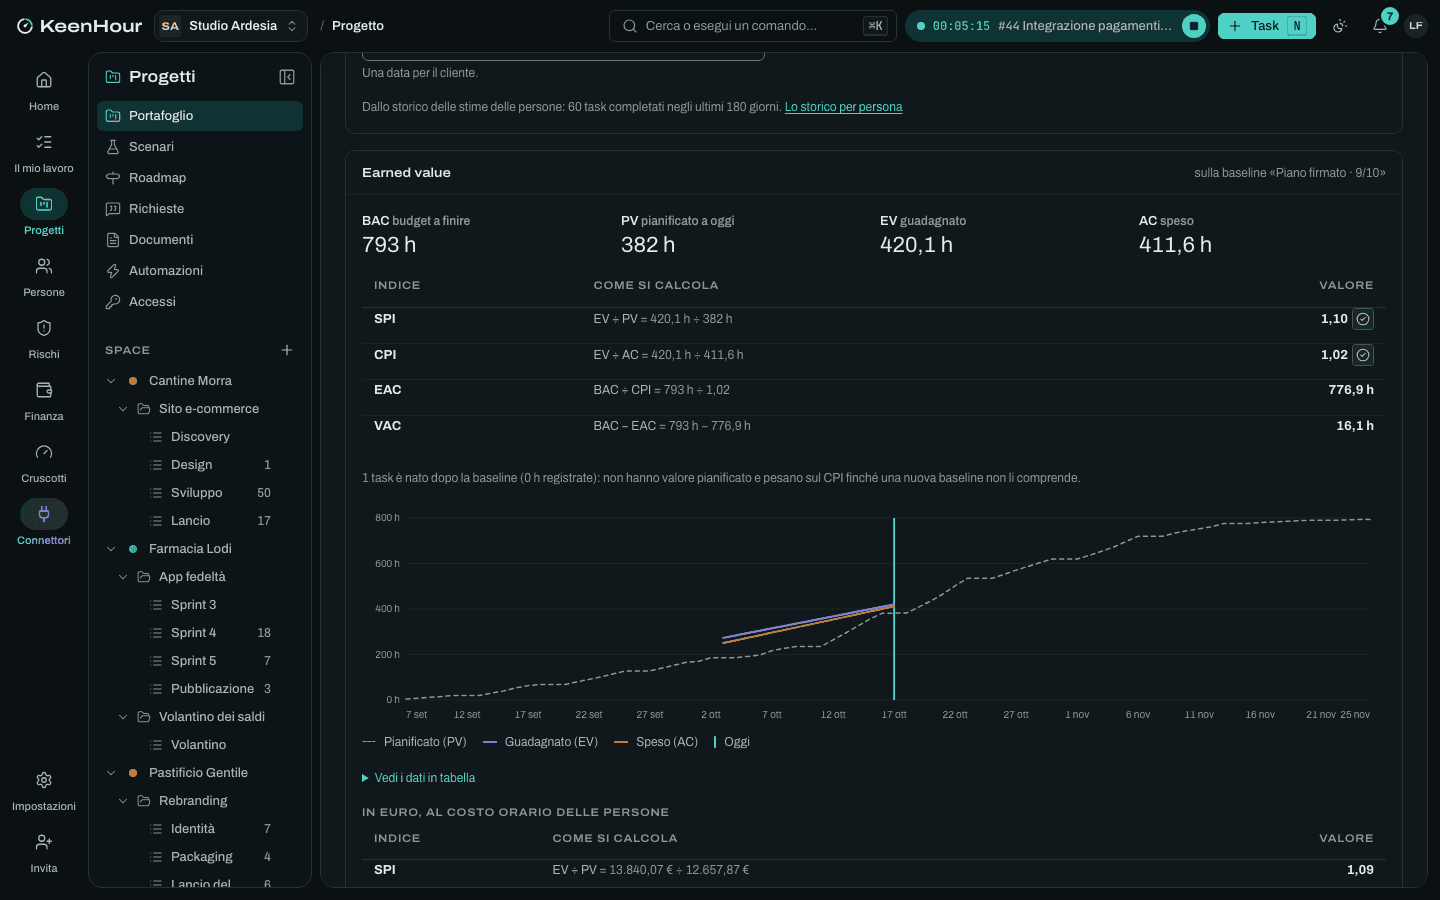
Task: Add a new space with plus icon
Action: point(287,350)
